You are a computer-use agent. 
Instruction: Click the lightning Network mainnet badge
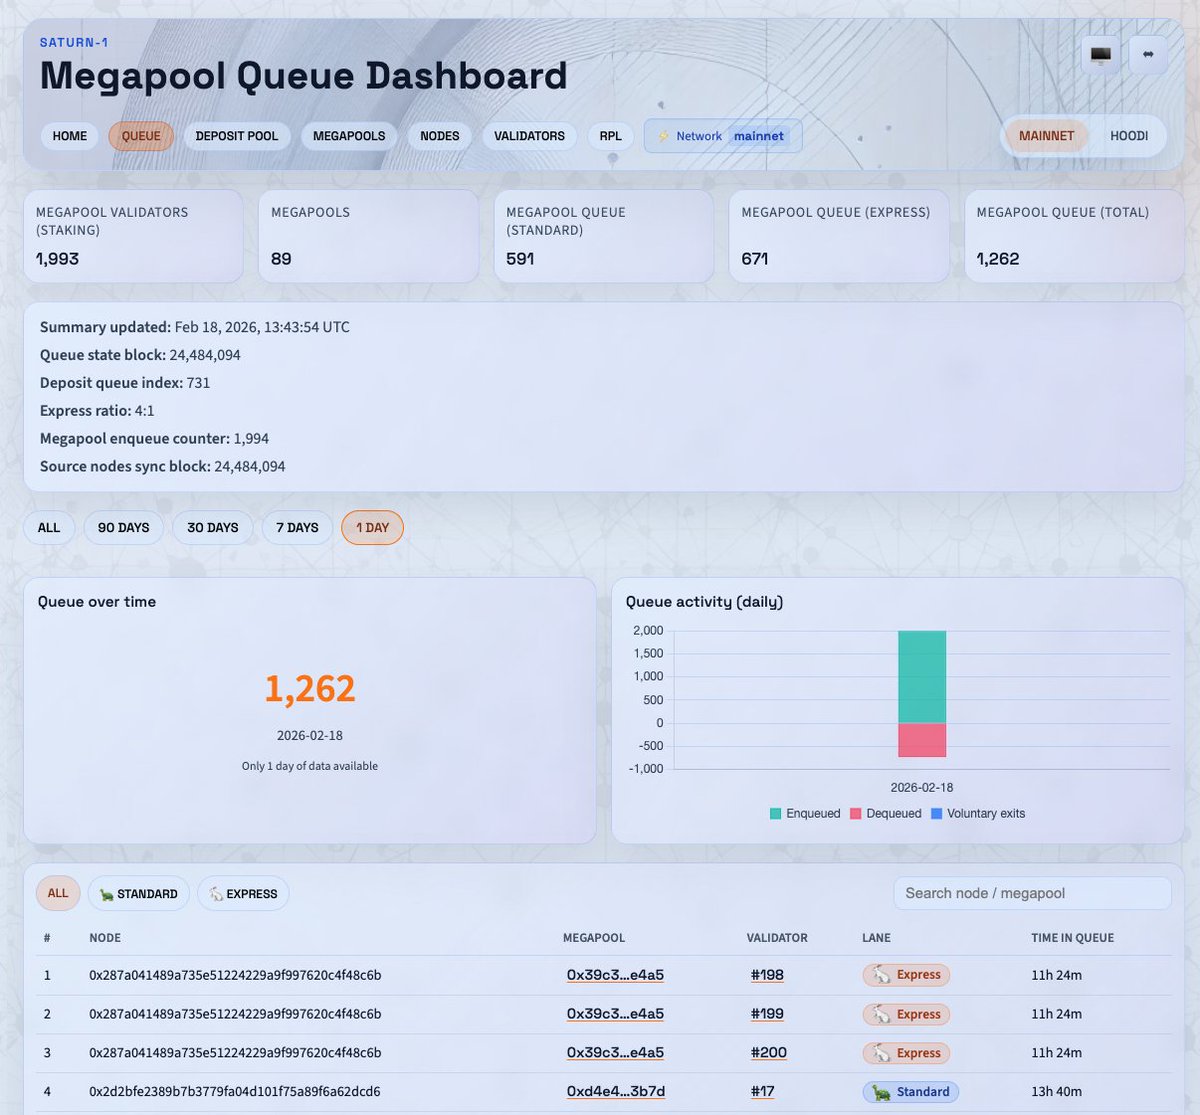(x=723, y=136)
